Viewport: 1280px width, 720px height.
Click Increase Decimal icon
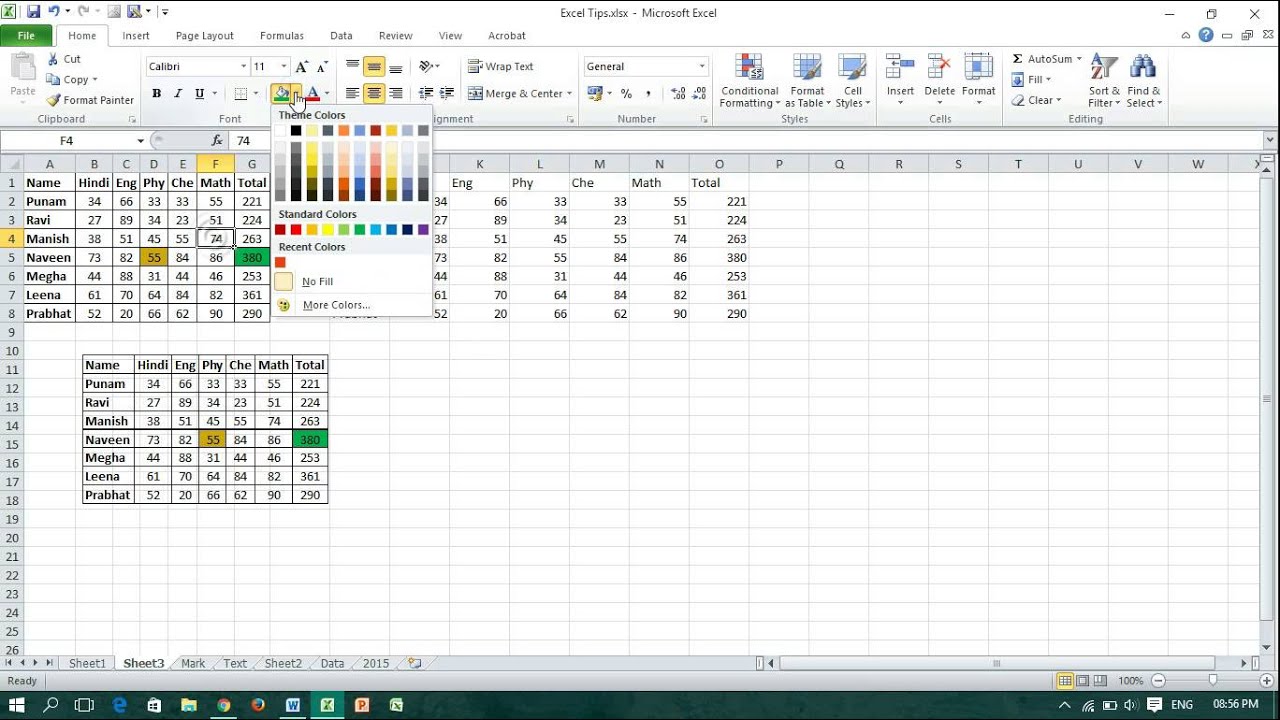tap(679, 94)
